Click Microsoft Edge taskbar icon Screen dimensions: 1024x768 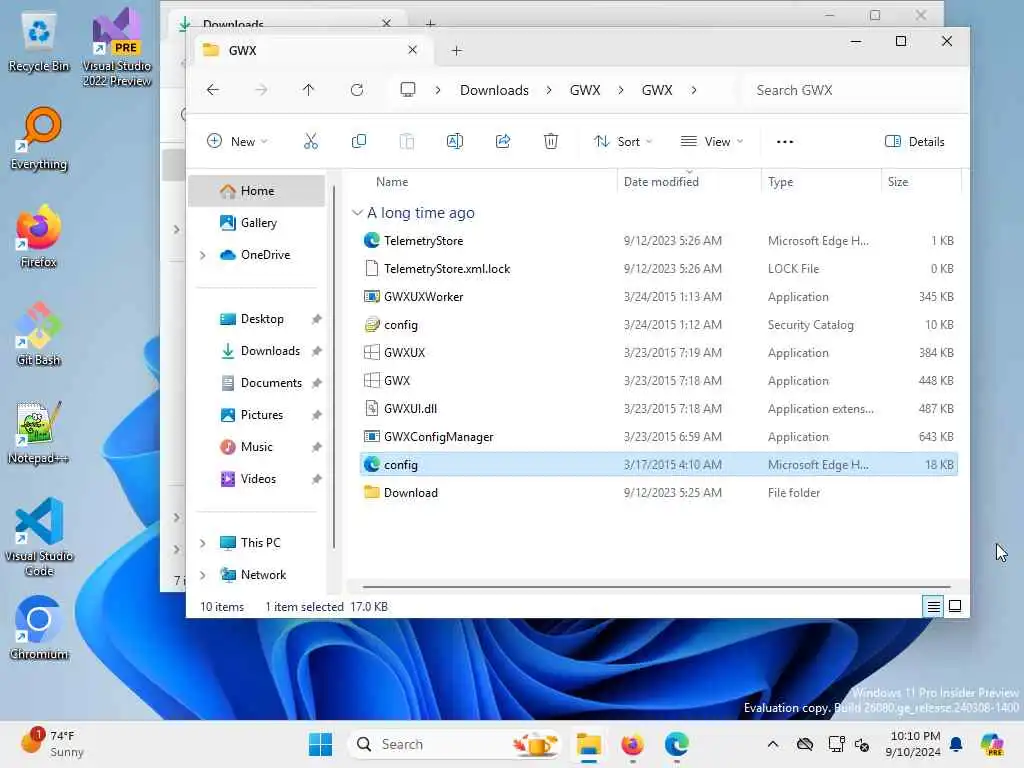[677, 744]
